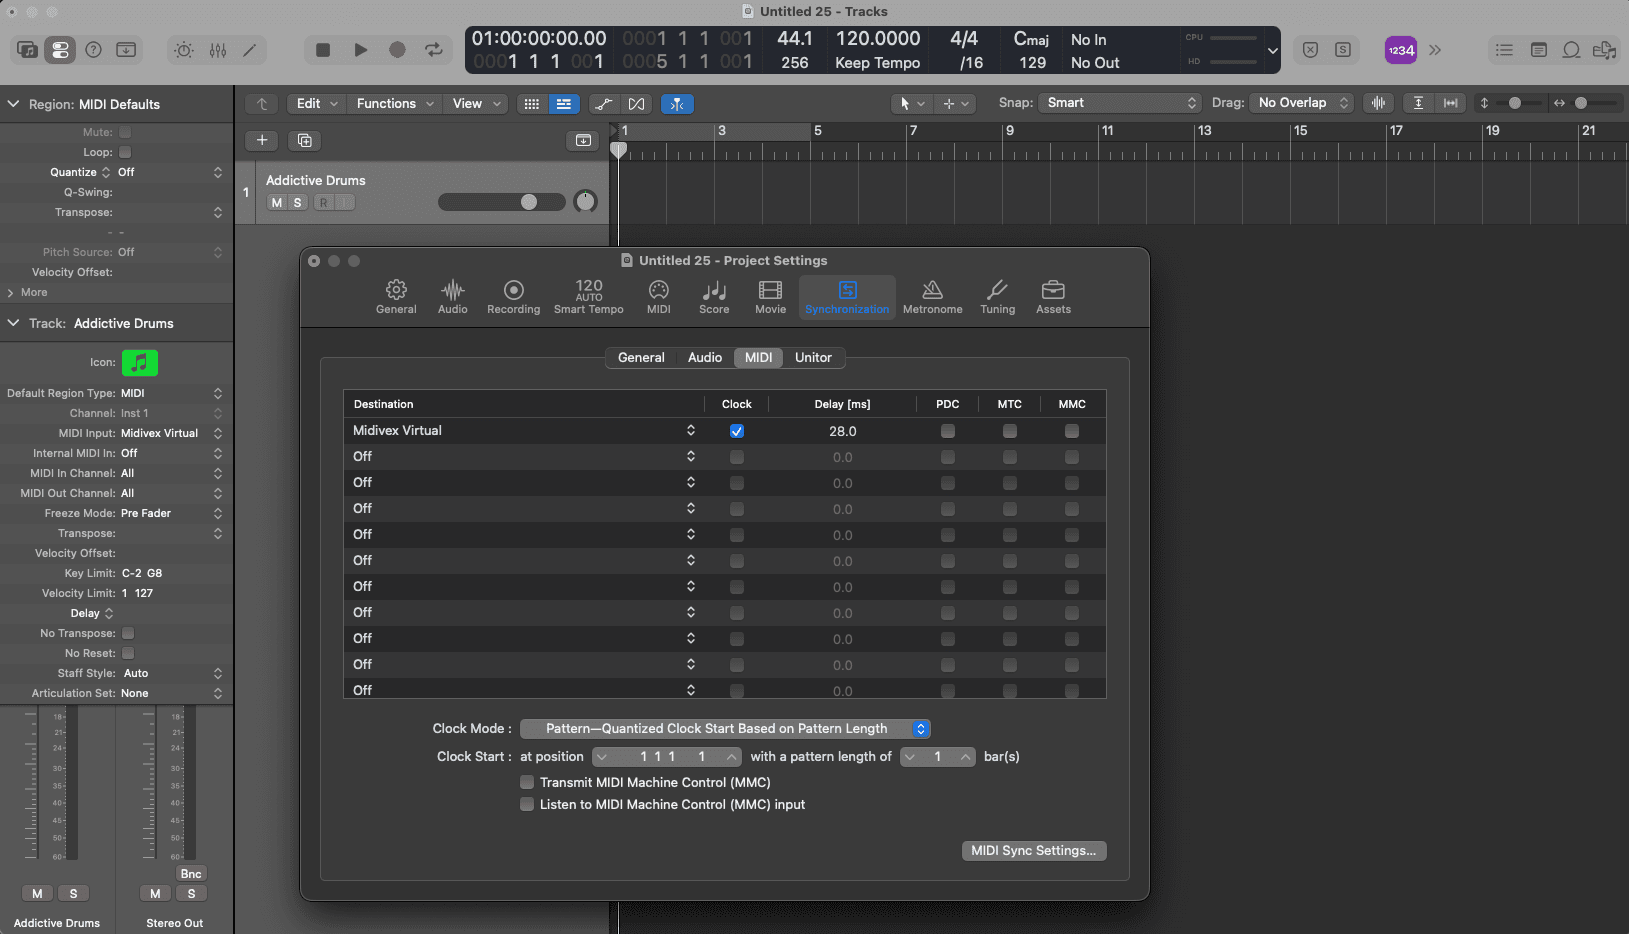This screenshot has width=1629, height=934.
Task: Open Score project settings pane
Action: 714,297
